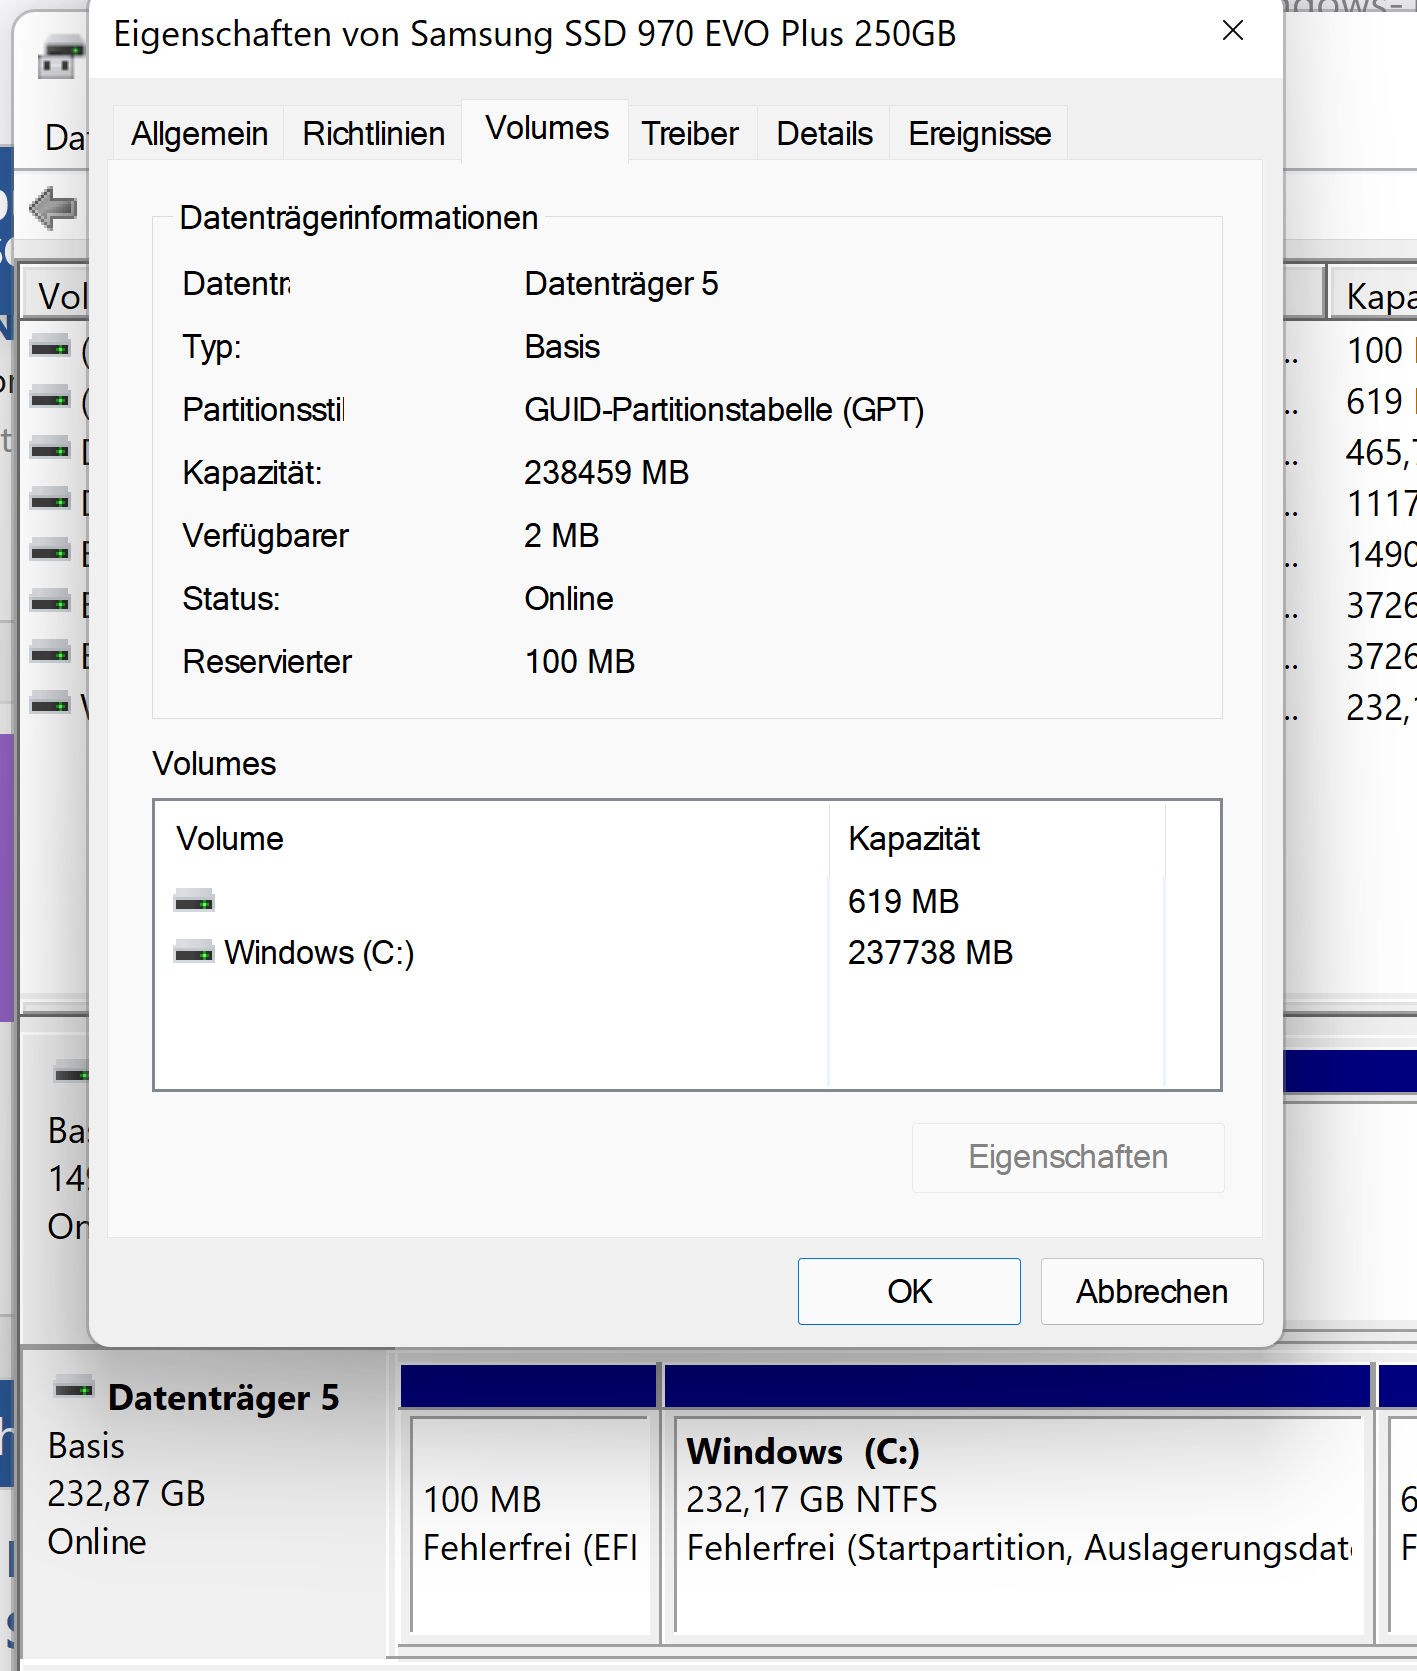Click the Datenträger 5 value in dialog

pyautogui.click(x=621, y=284)
